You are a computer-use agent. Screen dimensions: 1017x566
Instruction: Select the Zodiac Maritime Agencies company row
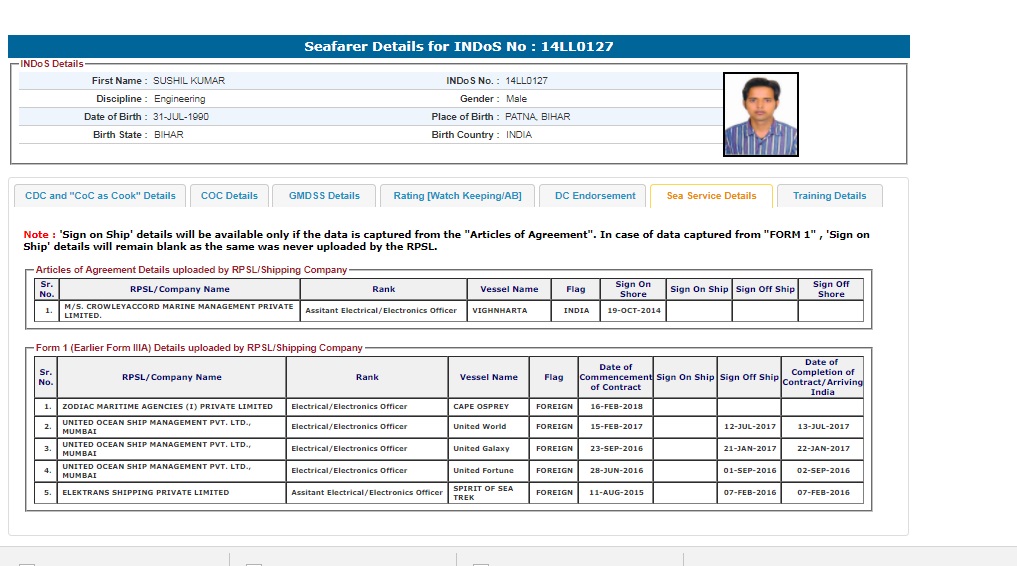click(167, 407)
